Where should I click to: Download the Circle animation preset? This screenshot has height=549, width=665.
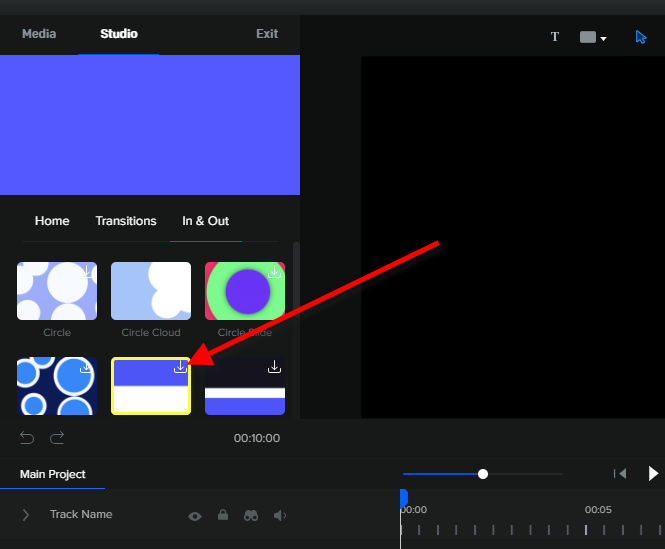(86, 272)
